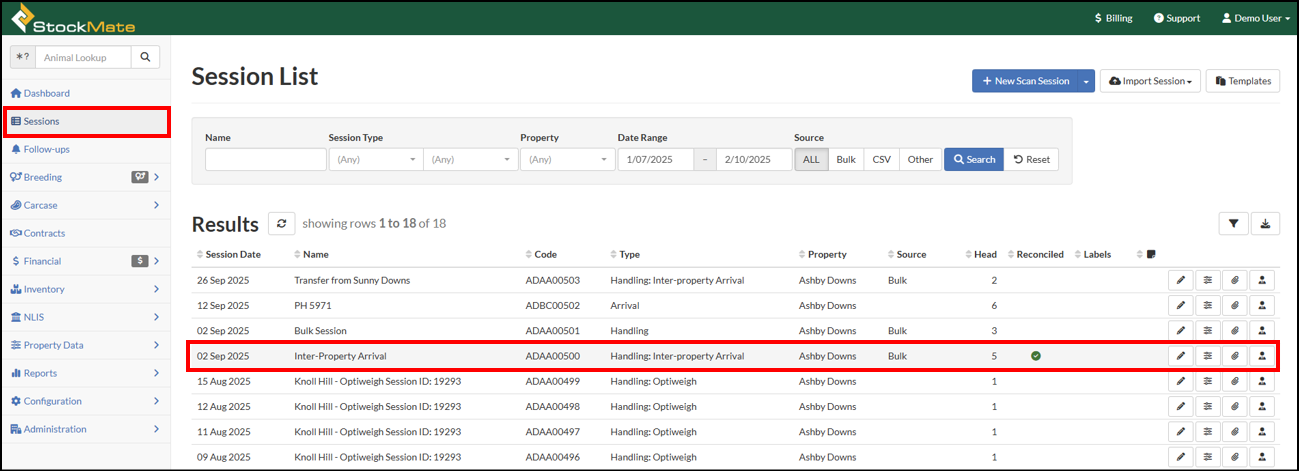Open the table filter funnel icon
1299x471 pixels.
(1233, 224)
